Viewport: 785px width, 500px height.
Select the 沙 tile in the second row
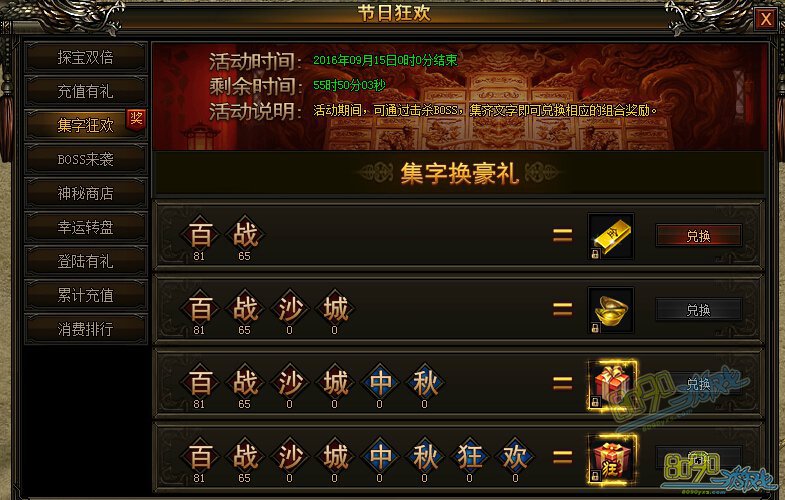click(290, 308)
